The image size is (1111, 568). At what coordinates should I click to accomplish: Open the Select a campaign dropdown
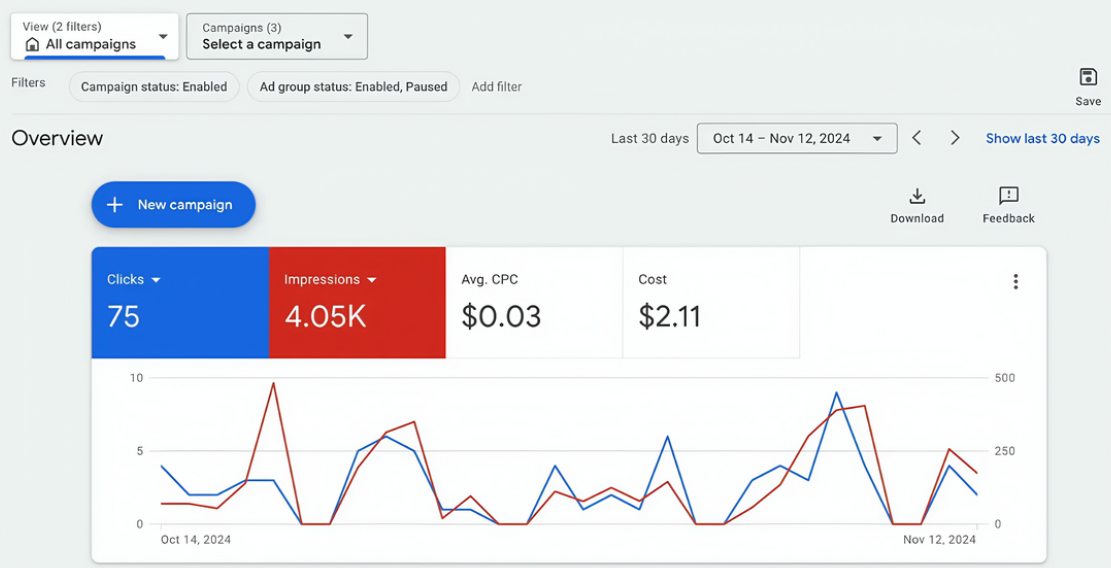(277, 36)
